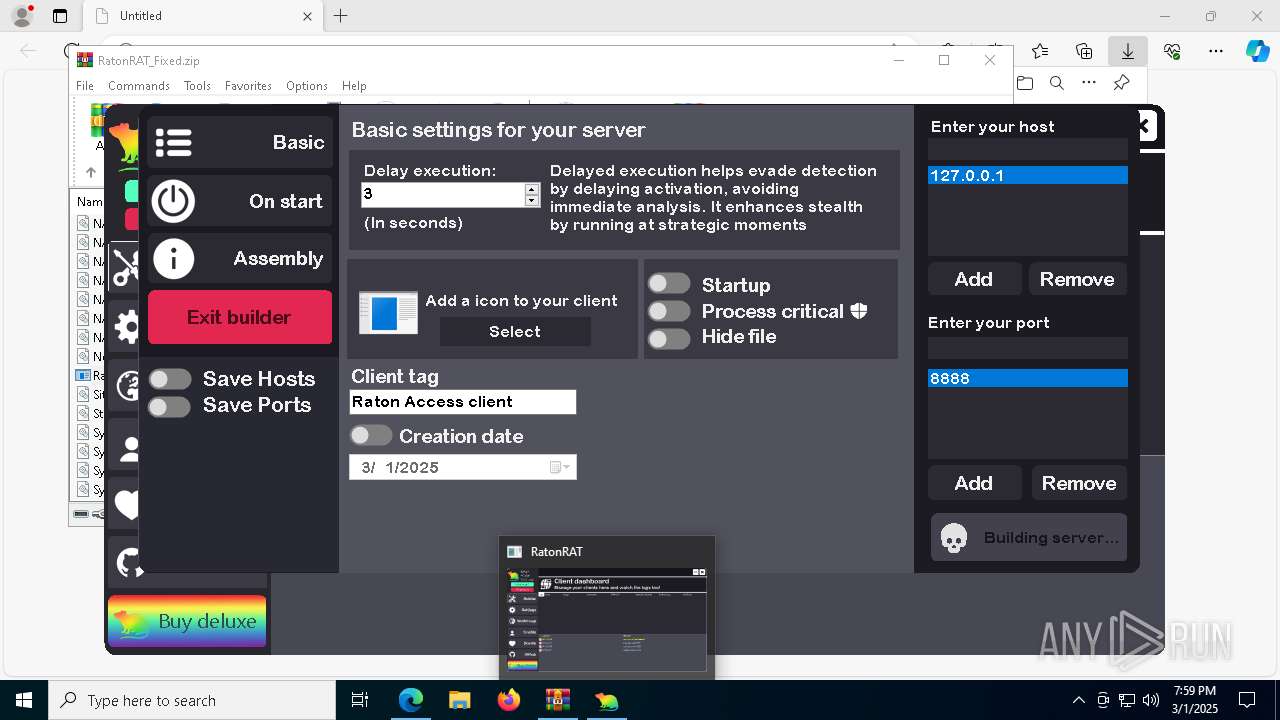The image size is (1280, 720).
Task: Click the RatonRAT taskbar preview thumbnail
Action: tap(607, 620)
